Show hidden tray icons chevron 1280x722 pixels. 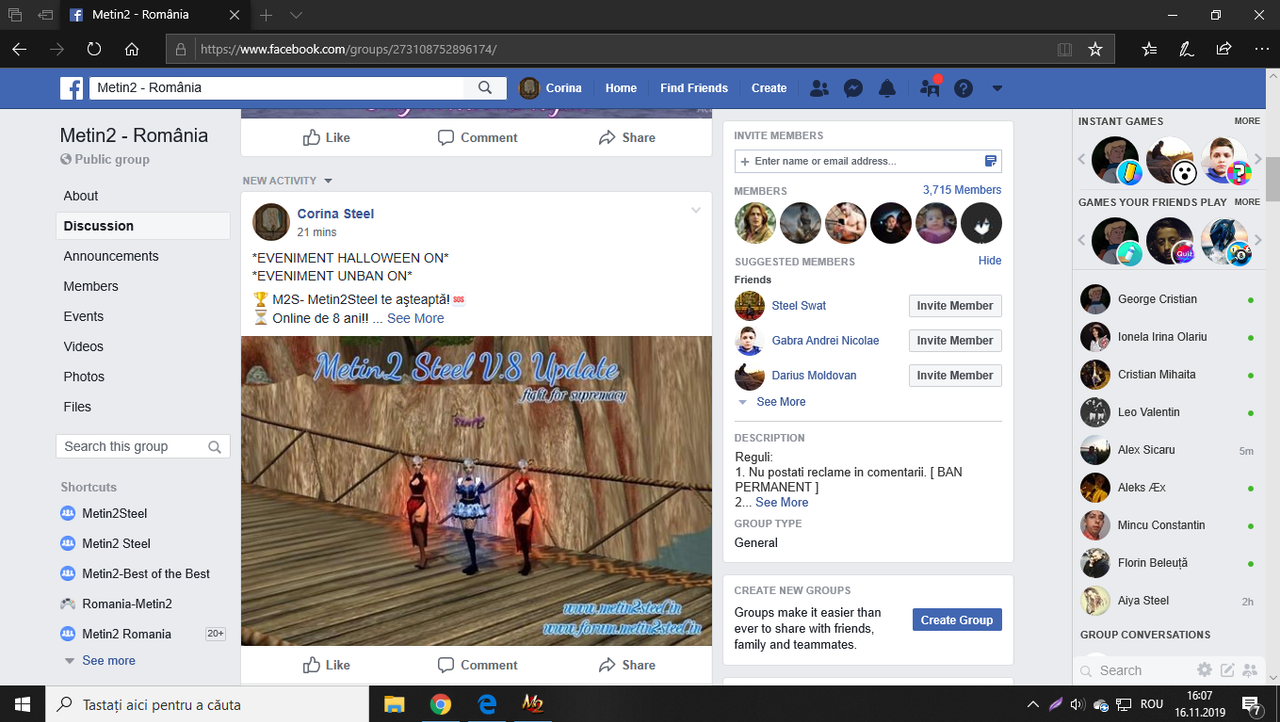[x=1032, y=704]
